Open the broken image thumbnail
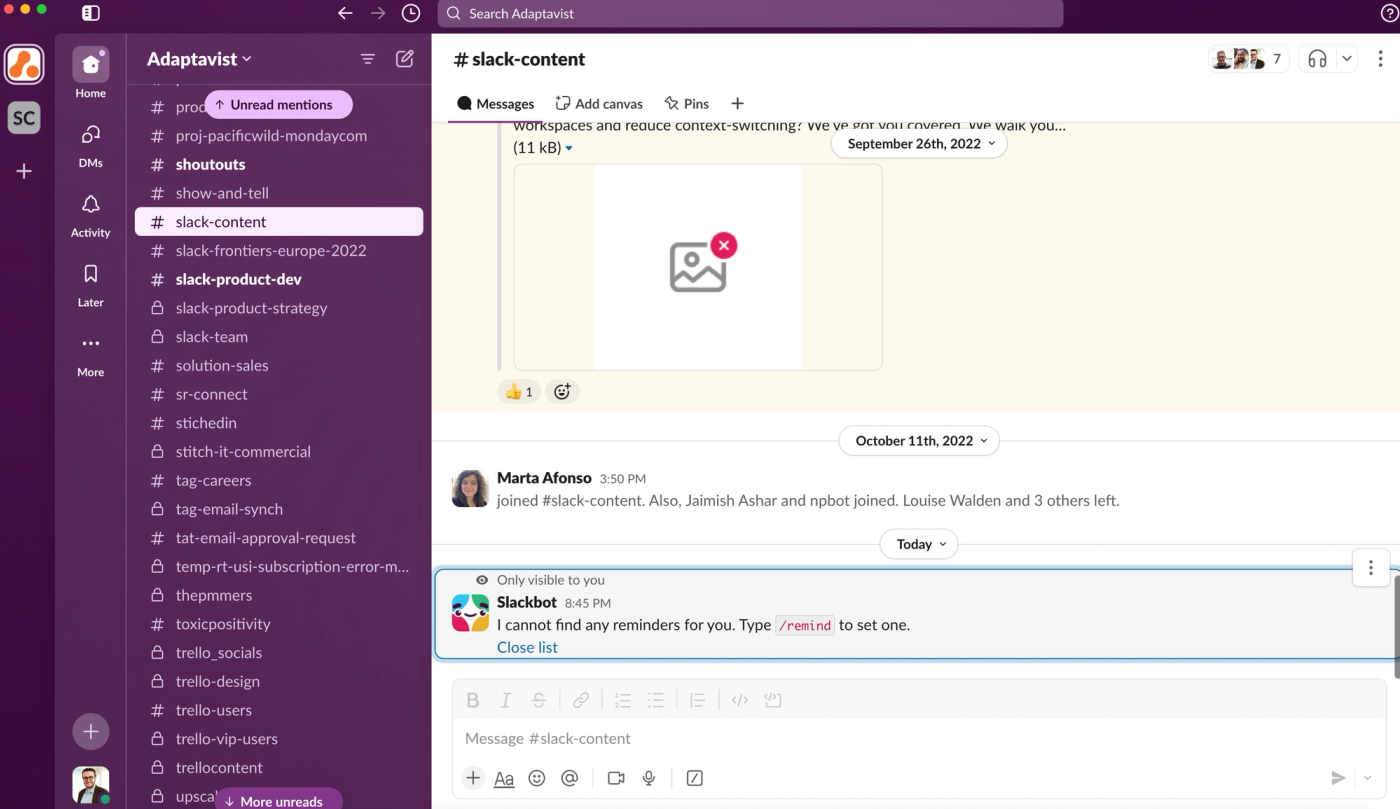The height and width of the screenshot is (809, 1400). pos(698,267)
